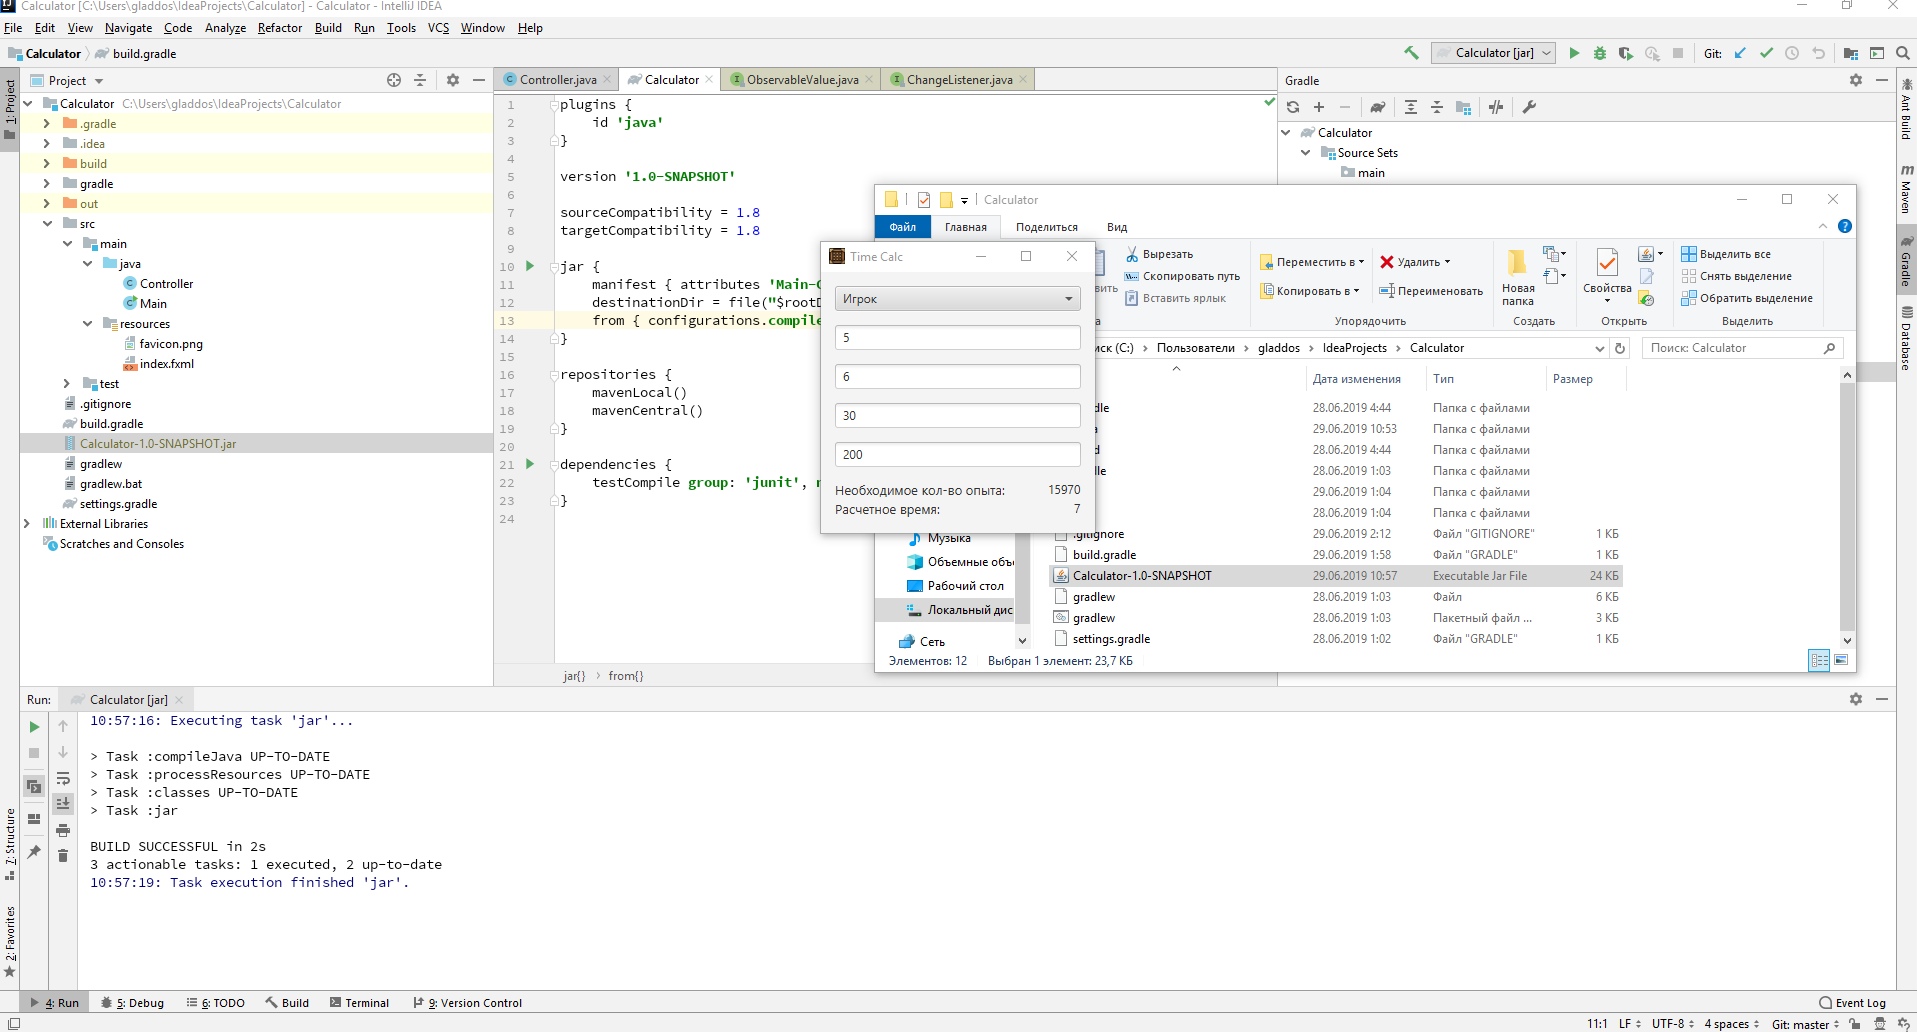Image resolution: width=1917 pixels, height=1032 pixels.
Task: Commit changes with the green Git checkmark
Action: click(x=1767, y=53)
